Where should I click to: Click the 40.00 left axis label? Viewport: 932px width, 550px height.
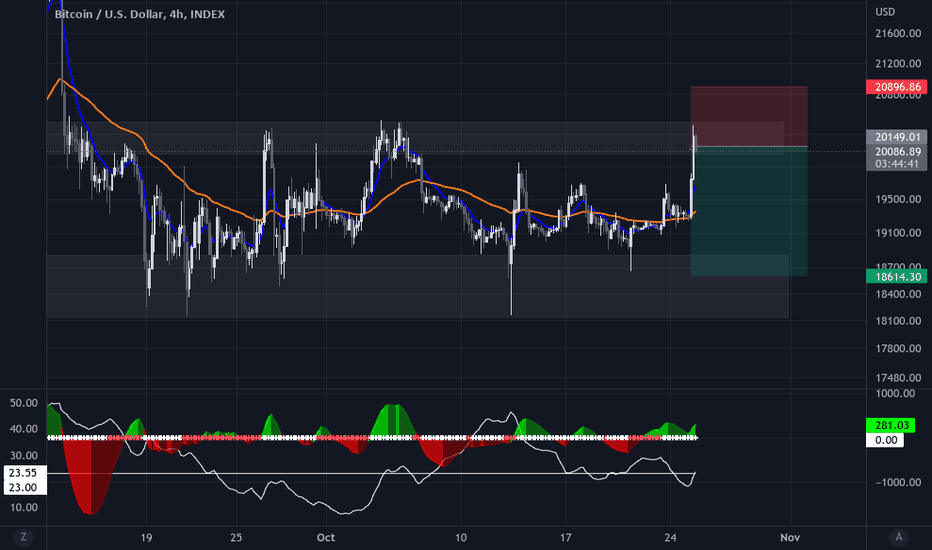24,429
